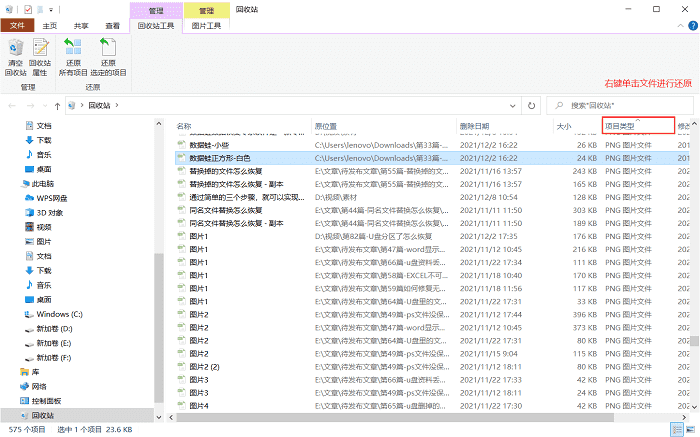Open recent locations dropdown arrow
Screen dimensions: 700x437
pos(45,106)
